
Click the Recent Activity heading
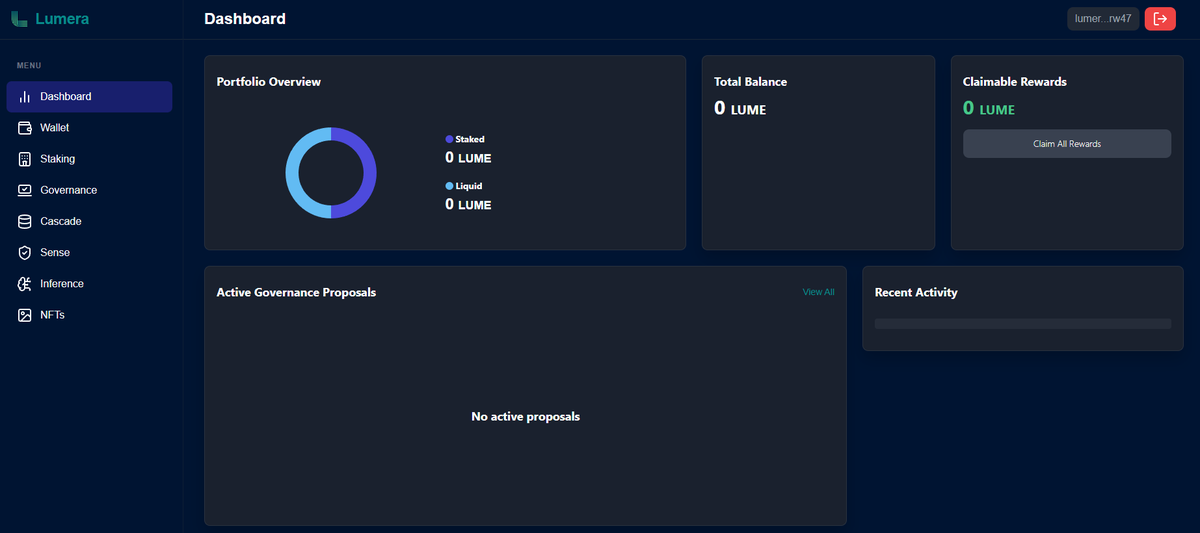click(x=916, y=293)
